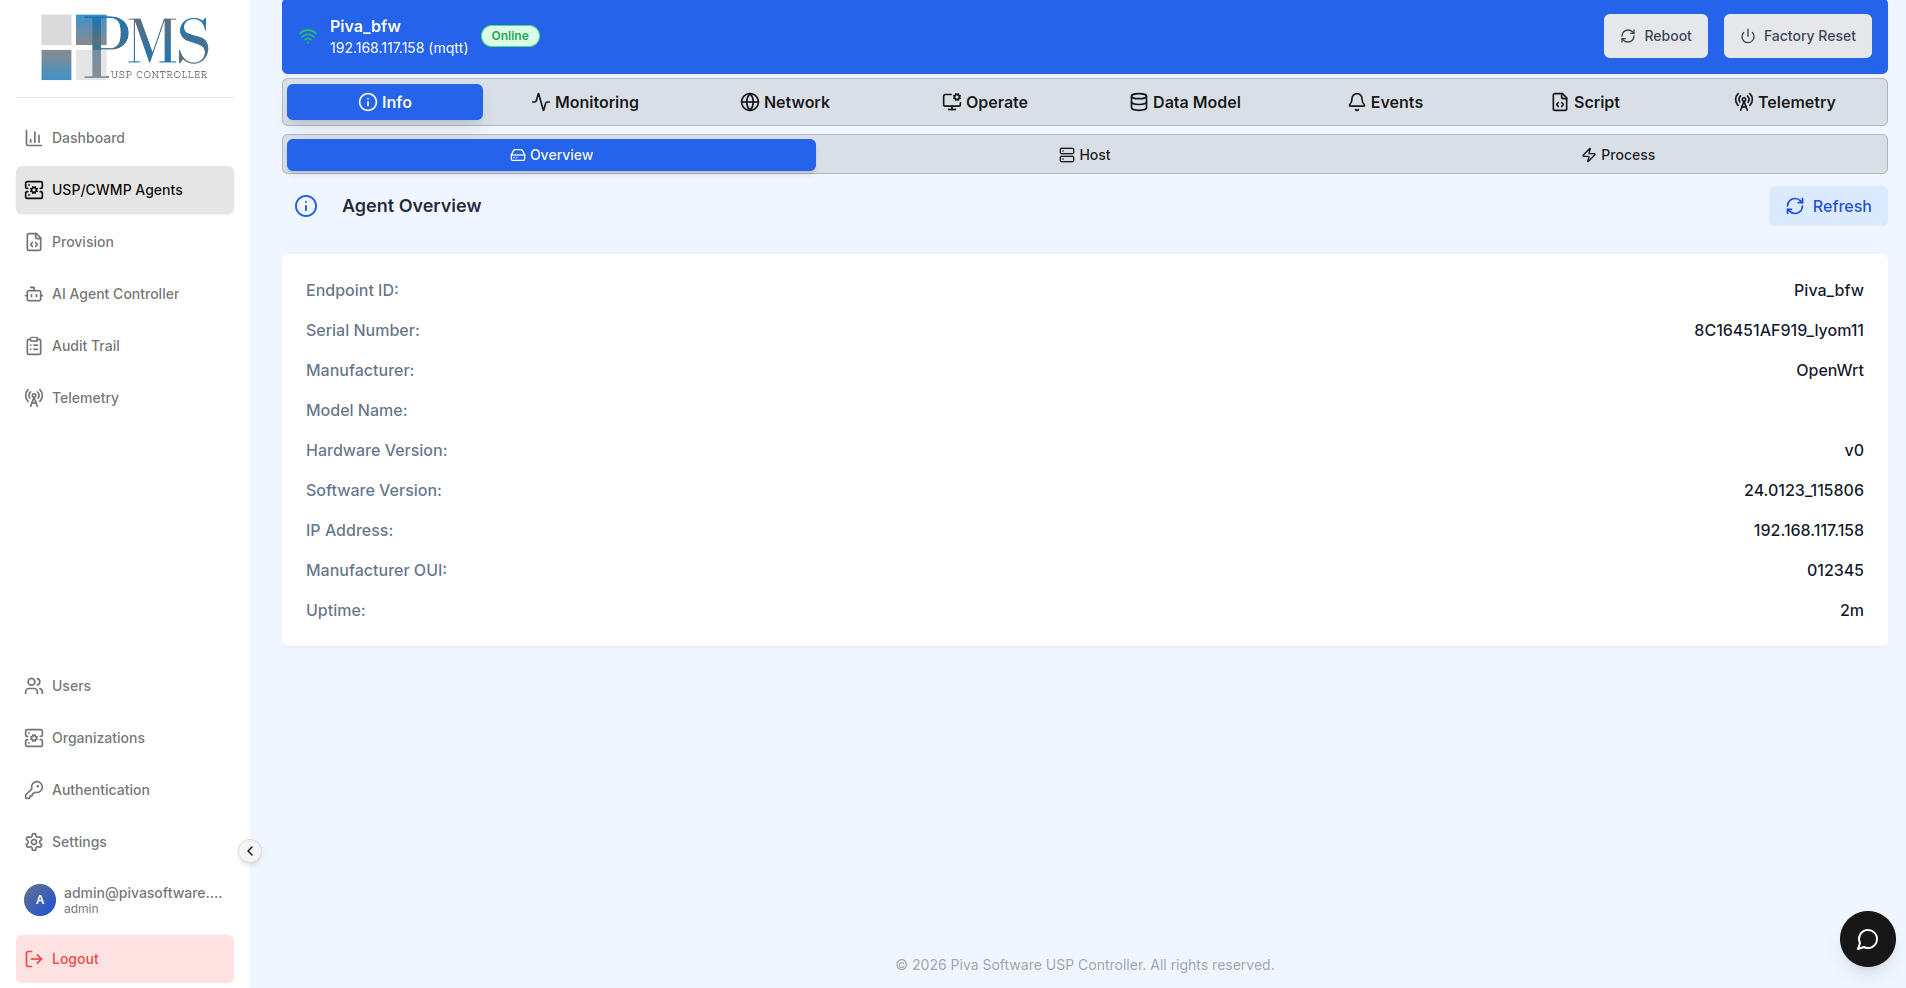The height and width of the screenshot is (988, 1906).
Task: Open the top Telemetry tab
Action: (x=1785, y=102)
